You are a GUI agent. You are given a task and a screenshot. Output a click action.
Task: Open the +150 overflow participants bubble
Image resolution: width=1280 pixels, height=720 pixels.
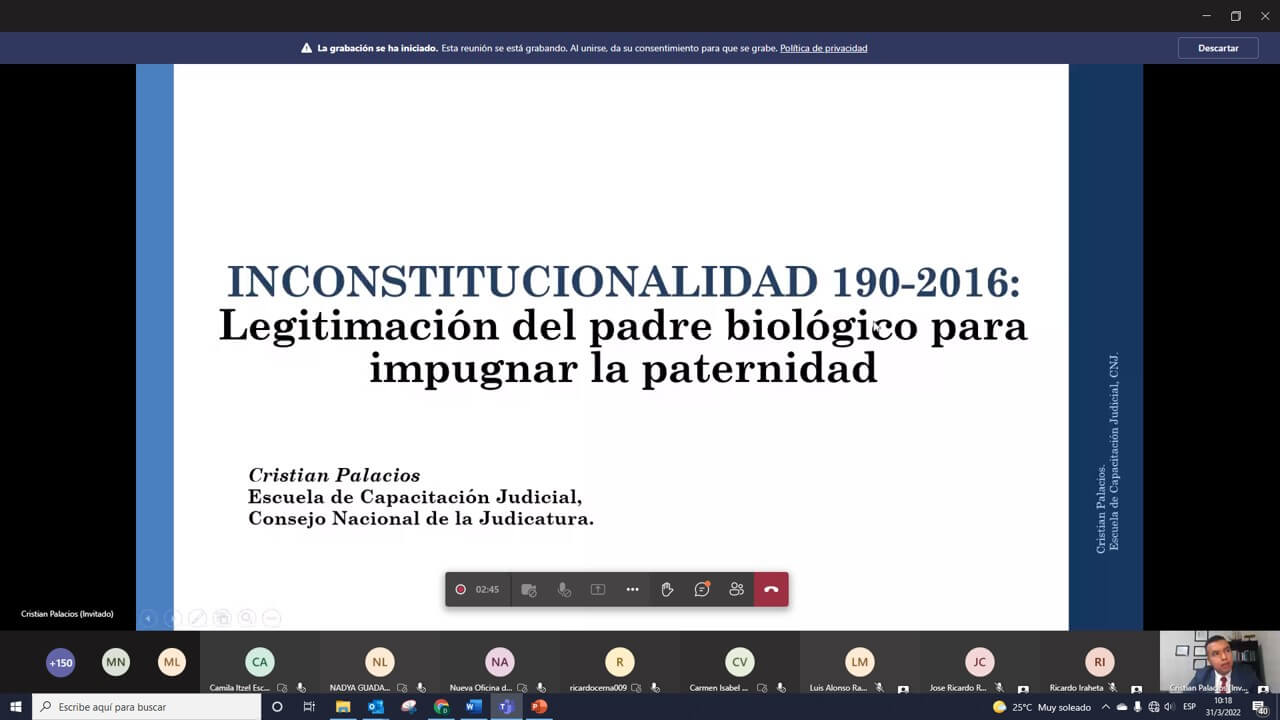(61, 662)
